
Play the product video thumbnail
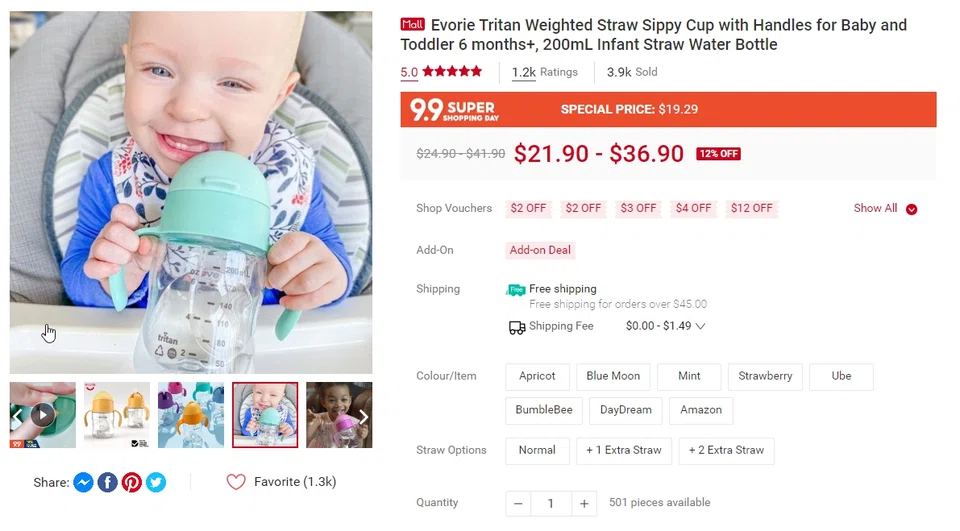point(42,414)
